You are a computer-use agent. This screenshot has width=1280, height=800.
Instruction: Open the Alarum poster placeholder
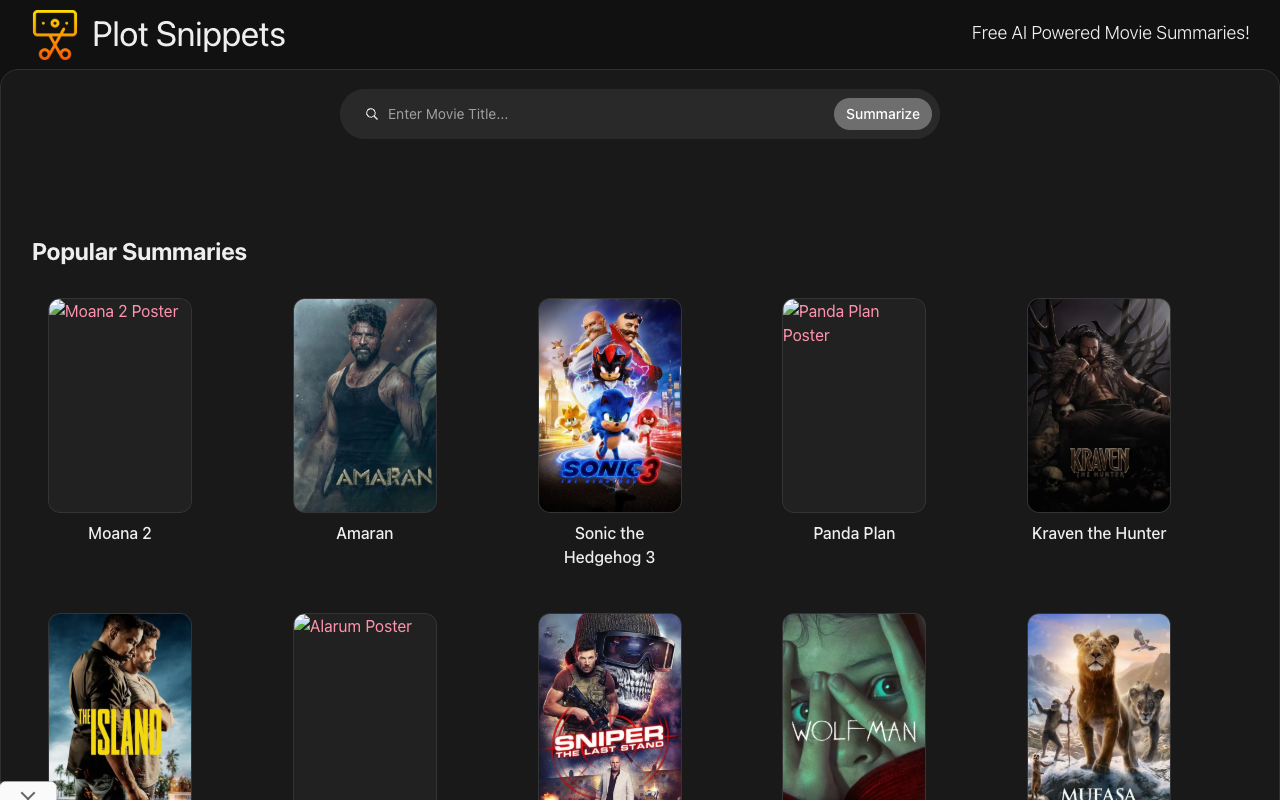pyautogui.click(x=365, y=707)
